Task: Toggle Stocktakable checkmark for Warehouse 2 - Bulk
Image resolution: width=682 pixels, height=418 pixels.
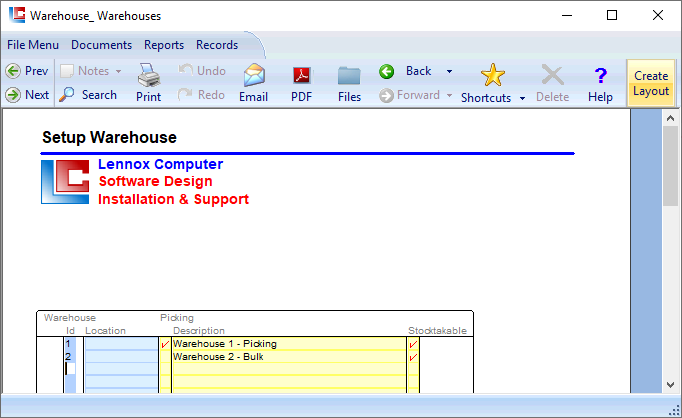Action: coord(413,357)
